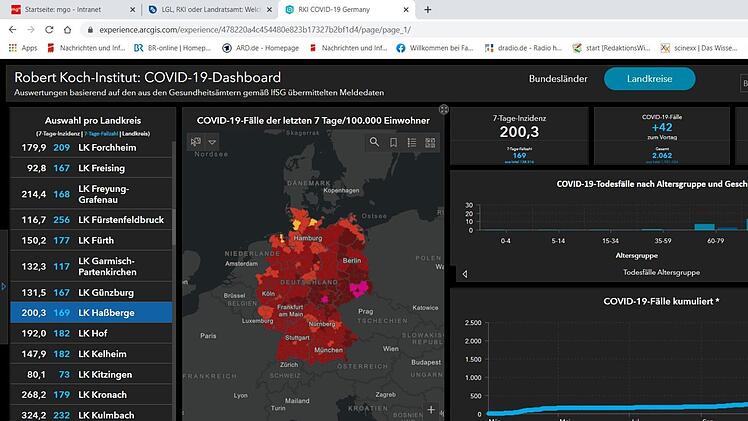Select LK Kronach in list

coord(91,395)
